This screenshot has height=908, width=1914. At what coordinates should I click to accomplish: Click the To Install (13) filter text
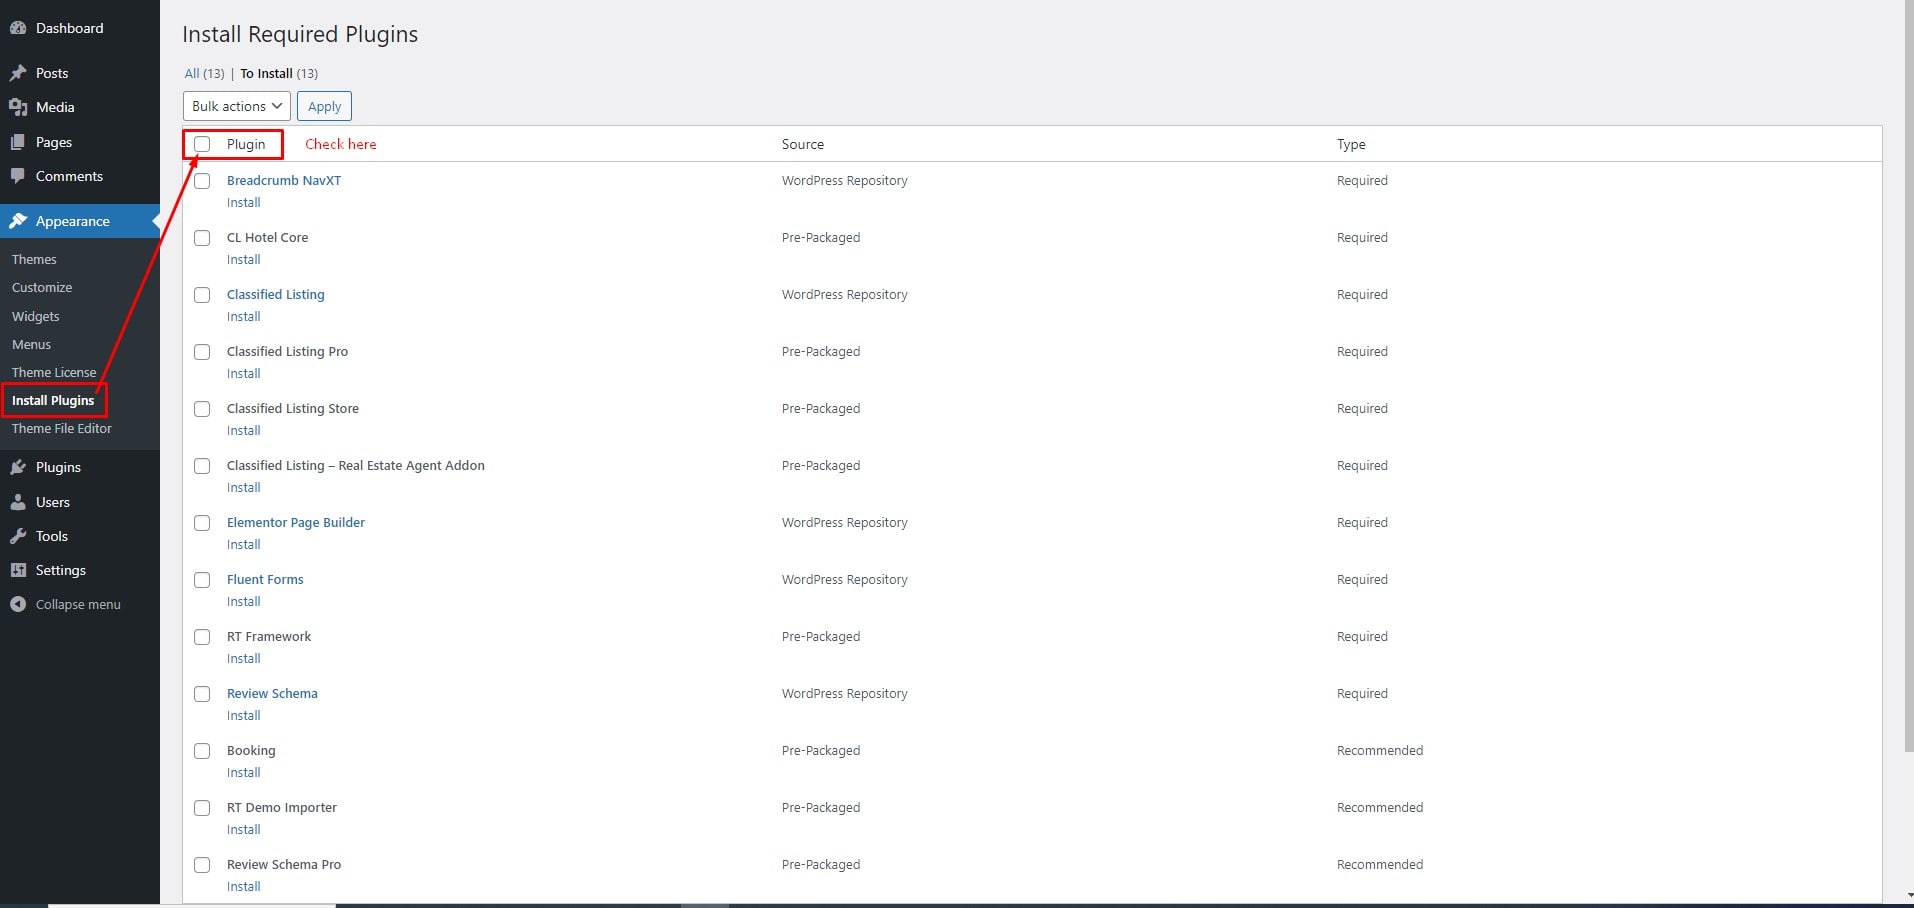coord(279,73)
